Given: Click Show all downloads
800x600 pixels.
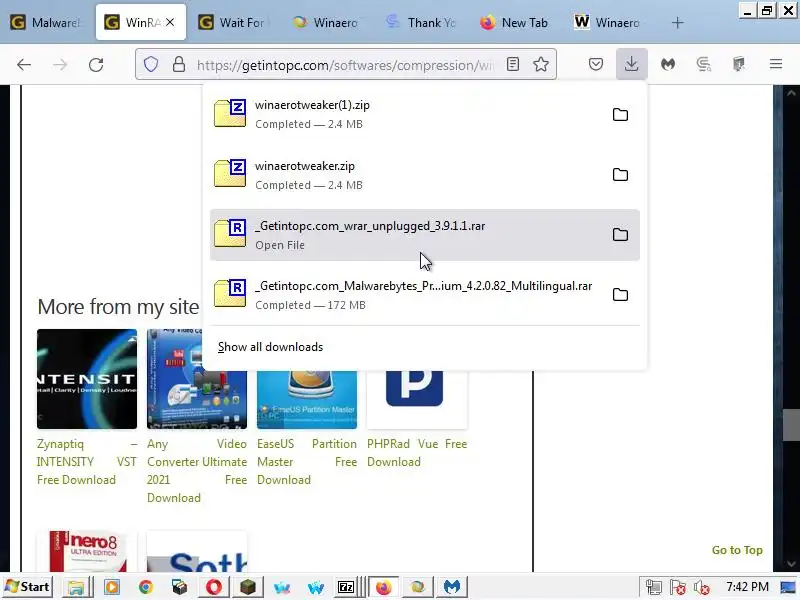Looking at the screenshot, I should pos(270,347).
